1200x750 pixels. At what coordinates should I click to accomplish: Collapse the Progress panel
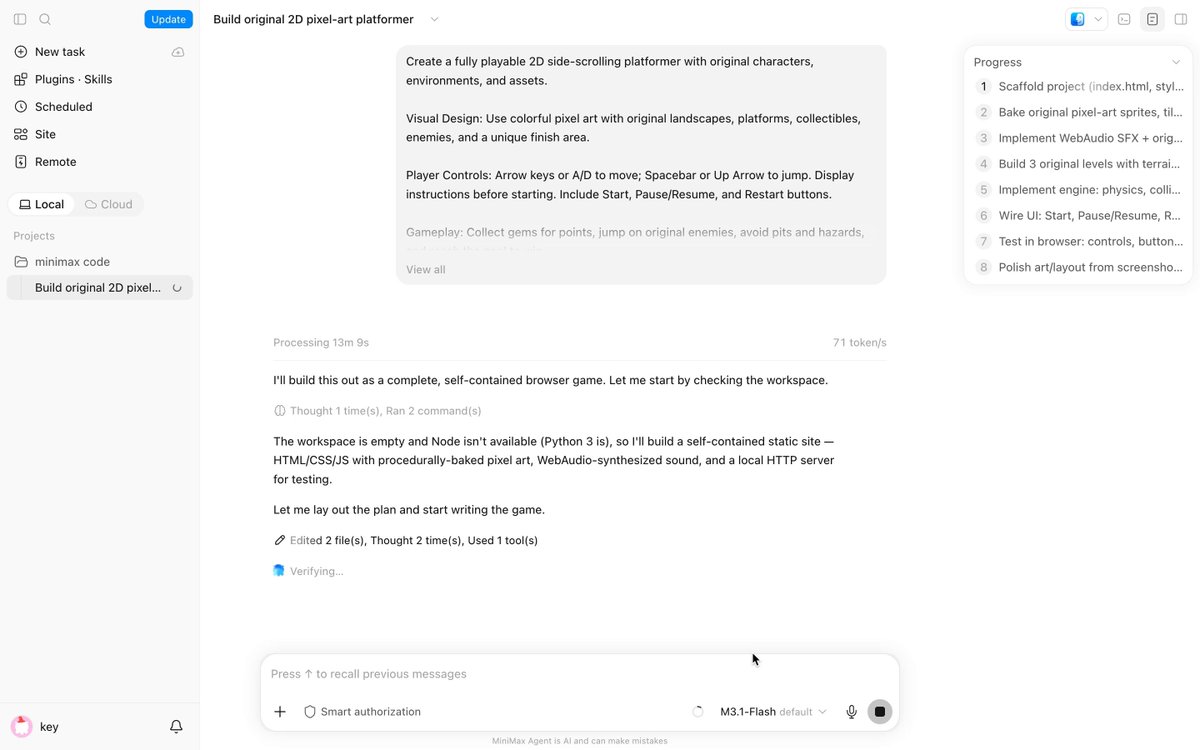click(1176, 62)
